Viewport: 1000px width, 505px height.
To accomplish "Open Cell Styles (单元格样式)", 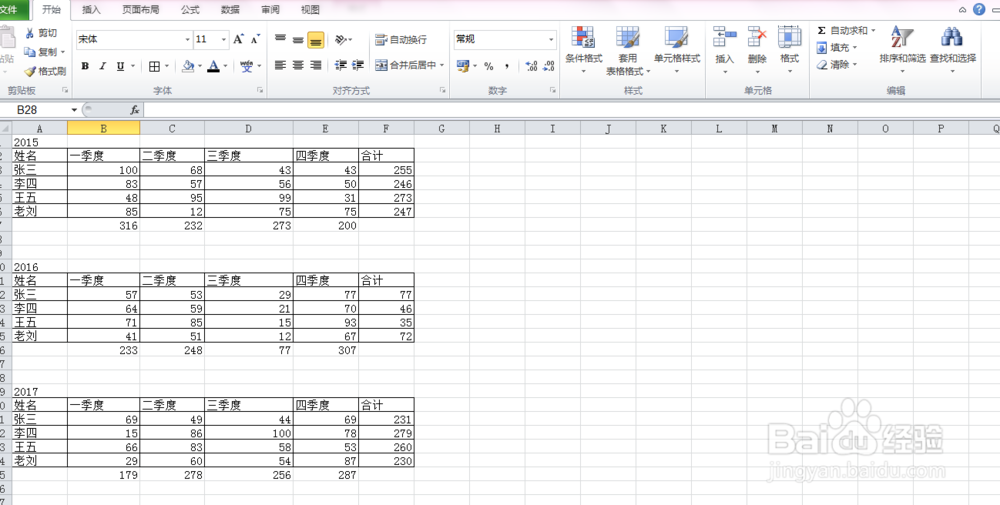I will point(677,50).
